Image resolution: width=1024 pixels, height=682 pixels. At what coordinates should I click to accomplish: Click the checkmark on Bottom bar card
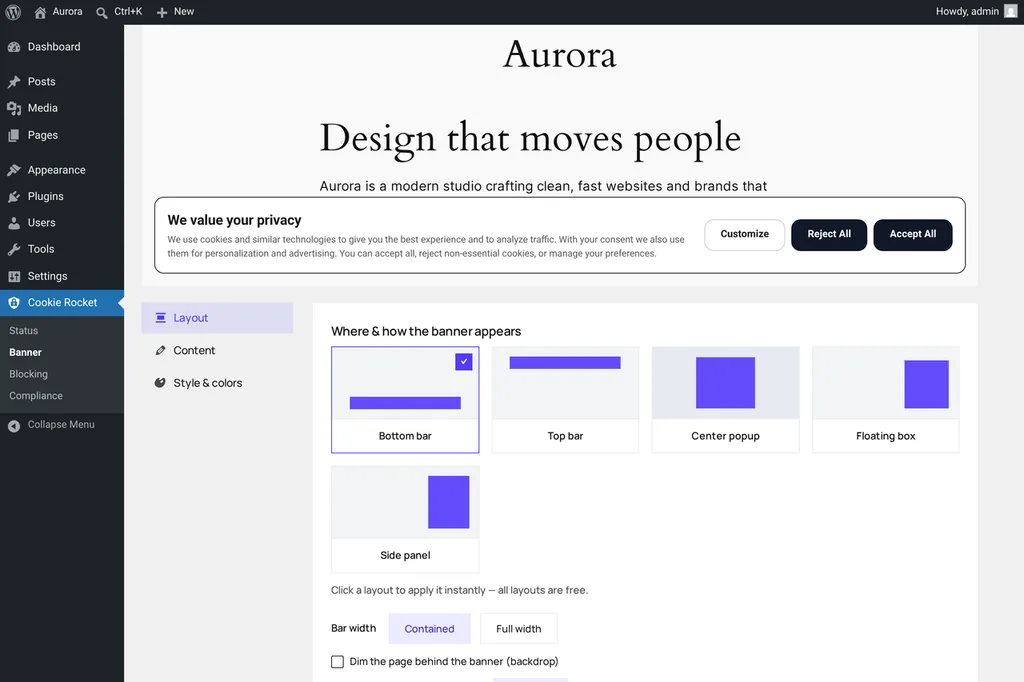pyautogui.click(x=464, y=361)
